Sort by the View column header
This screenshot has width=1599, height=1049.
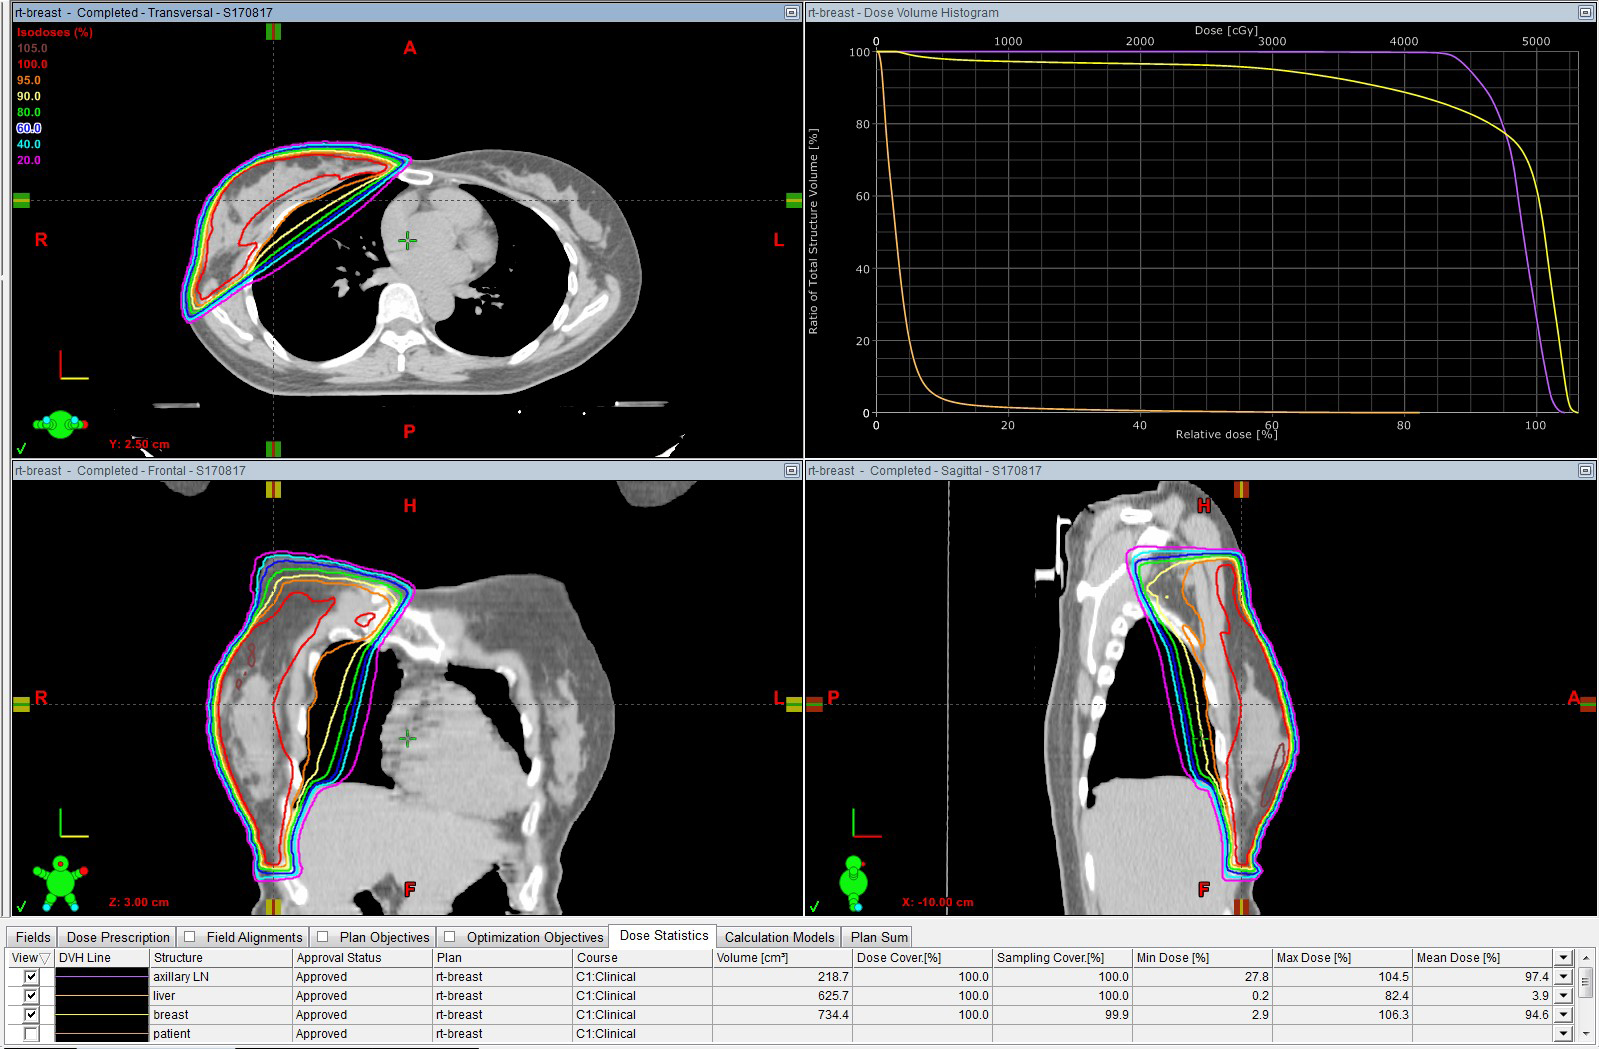pyautogui.click(x=30, y=958)
